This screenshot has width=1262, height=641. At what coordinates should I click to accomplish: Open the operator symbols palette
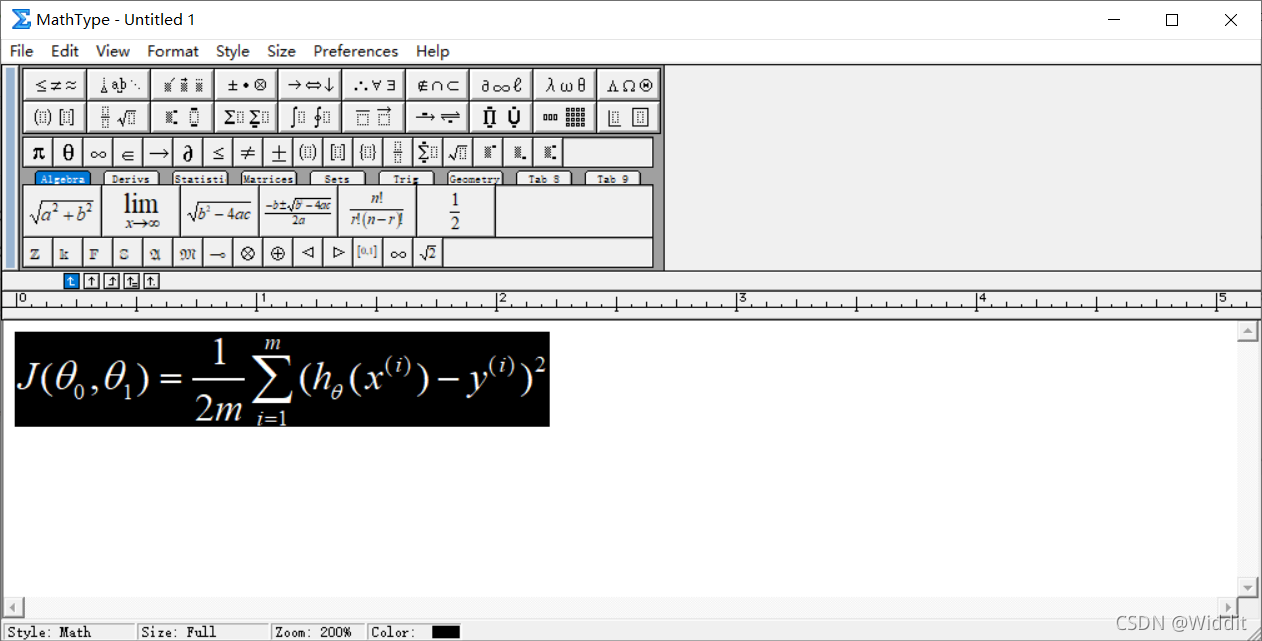247,85
